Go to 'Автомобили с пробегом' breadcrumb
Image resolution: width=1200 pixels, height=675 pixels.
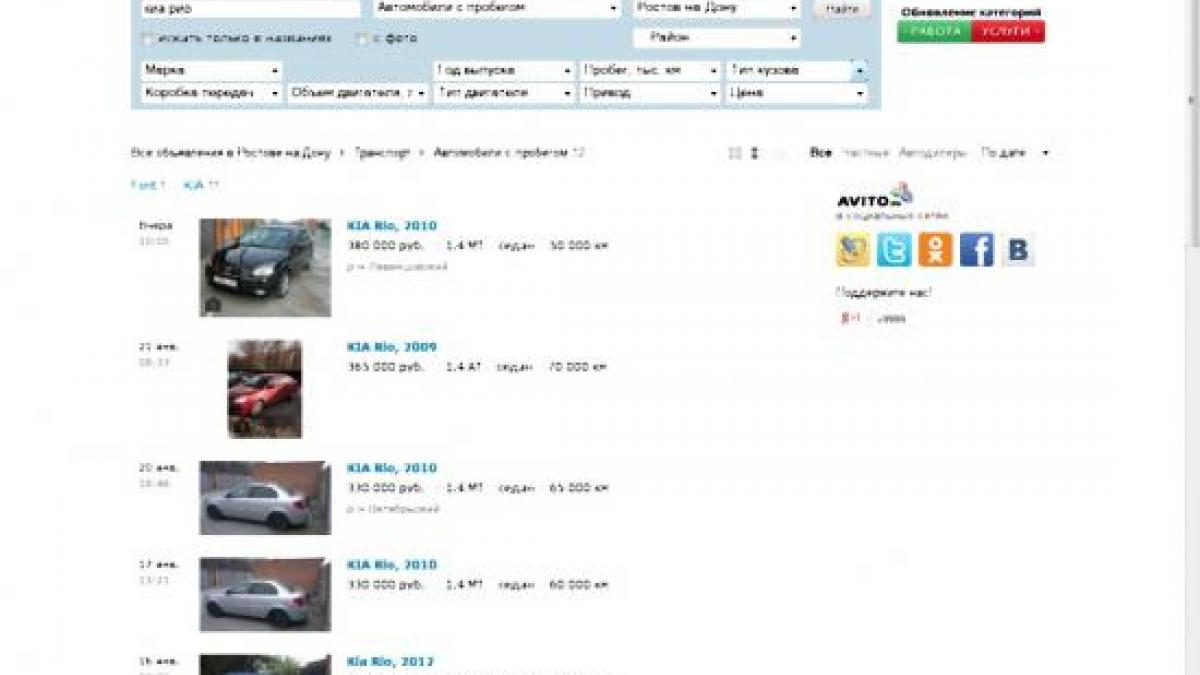[x=501, y=153]
